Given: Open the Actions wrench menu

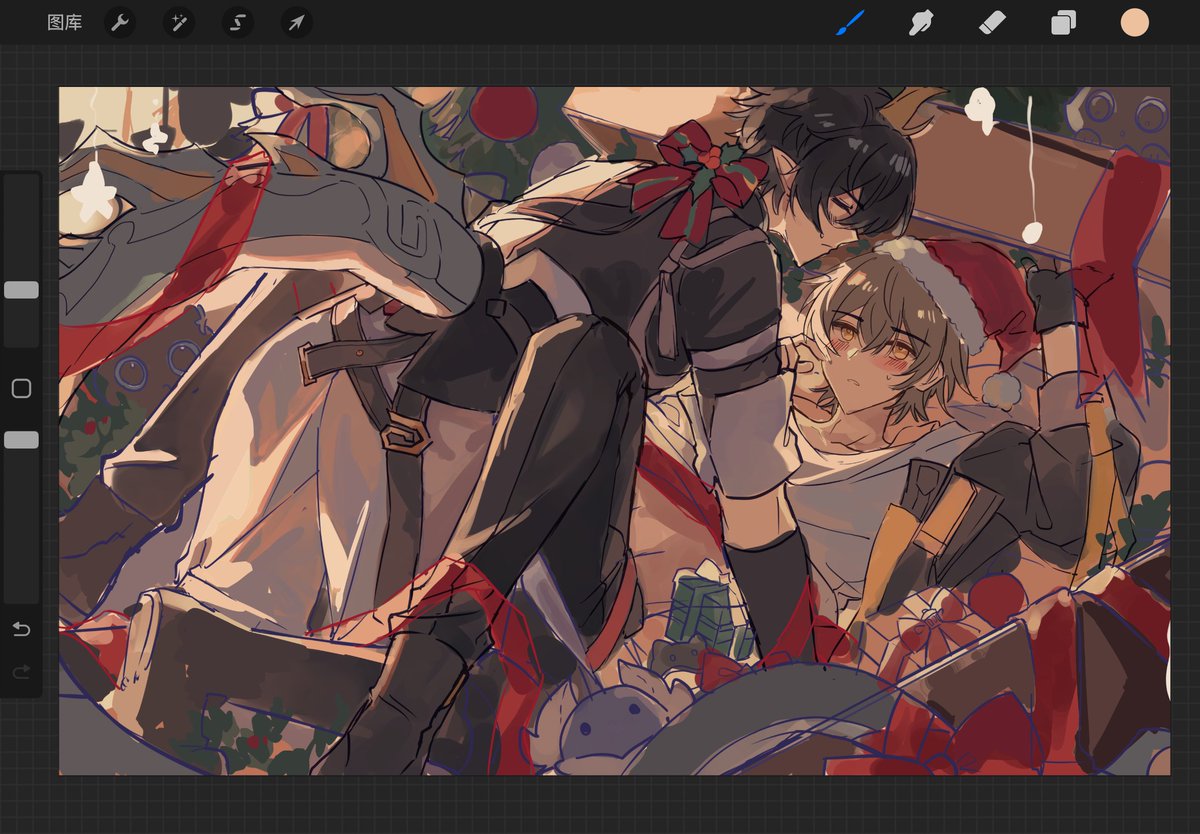Looking at the screenshot, I should pos(120,23).
